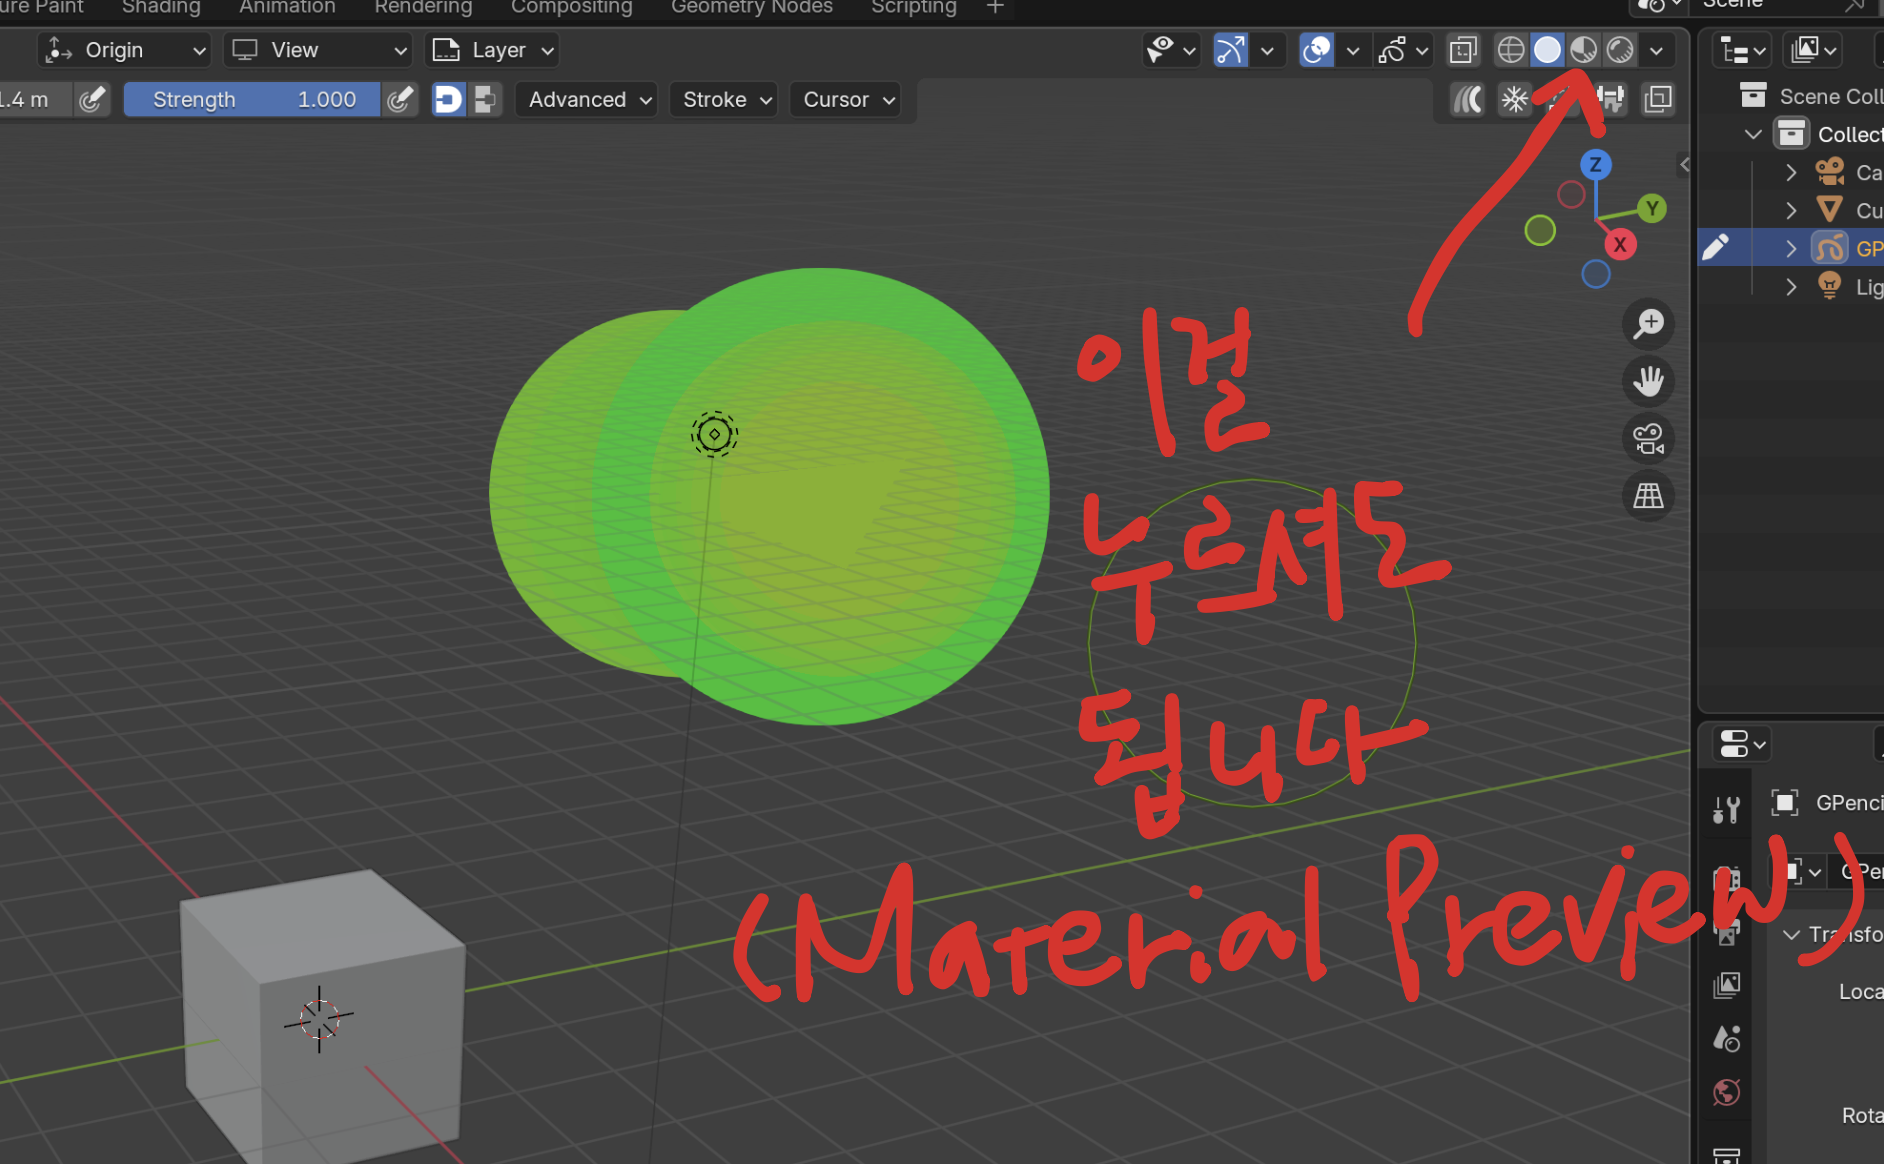
Task: Toggle viewport overlays display
Action: coord(1316,50)
